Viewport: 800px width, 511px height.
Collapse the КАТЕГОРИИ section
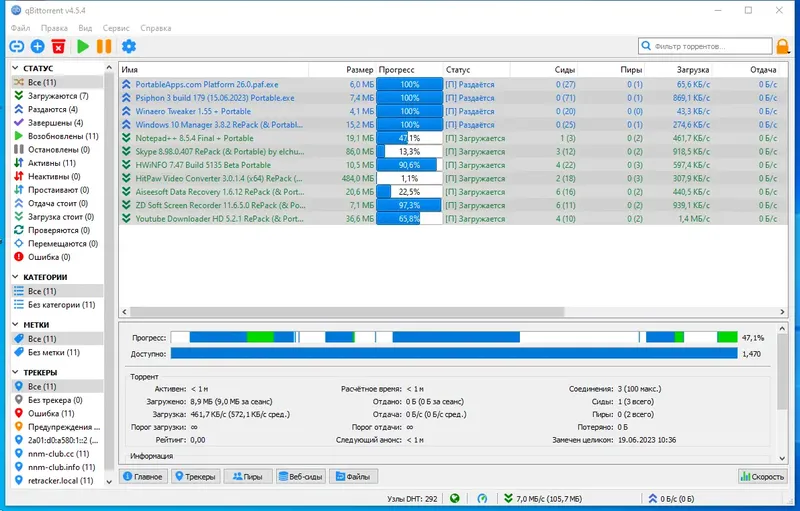15,277
